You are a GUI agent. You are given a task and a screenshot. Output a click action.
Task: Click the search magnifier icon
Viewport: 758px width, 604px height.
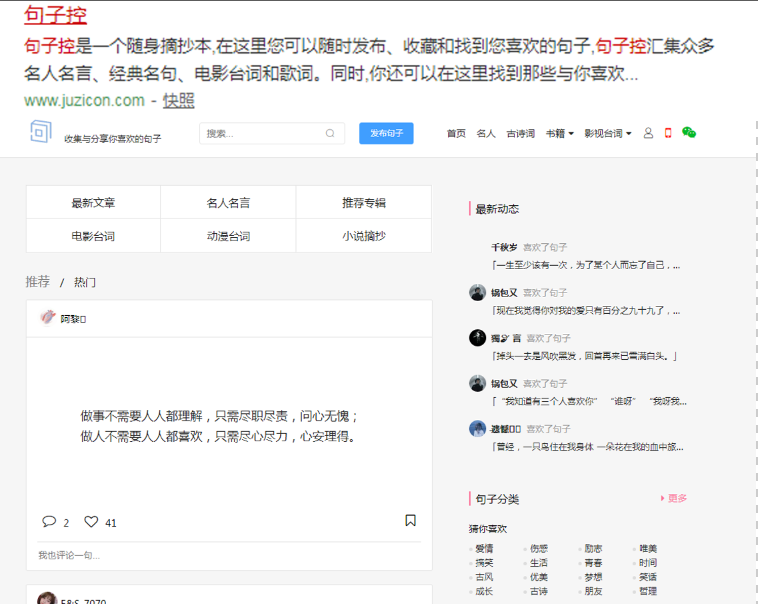point(330,133)
